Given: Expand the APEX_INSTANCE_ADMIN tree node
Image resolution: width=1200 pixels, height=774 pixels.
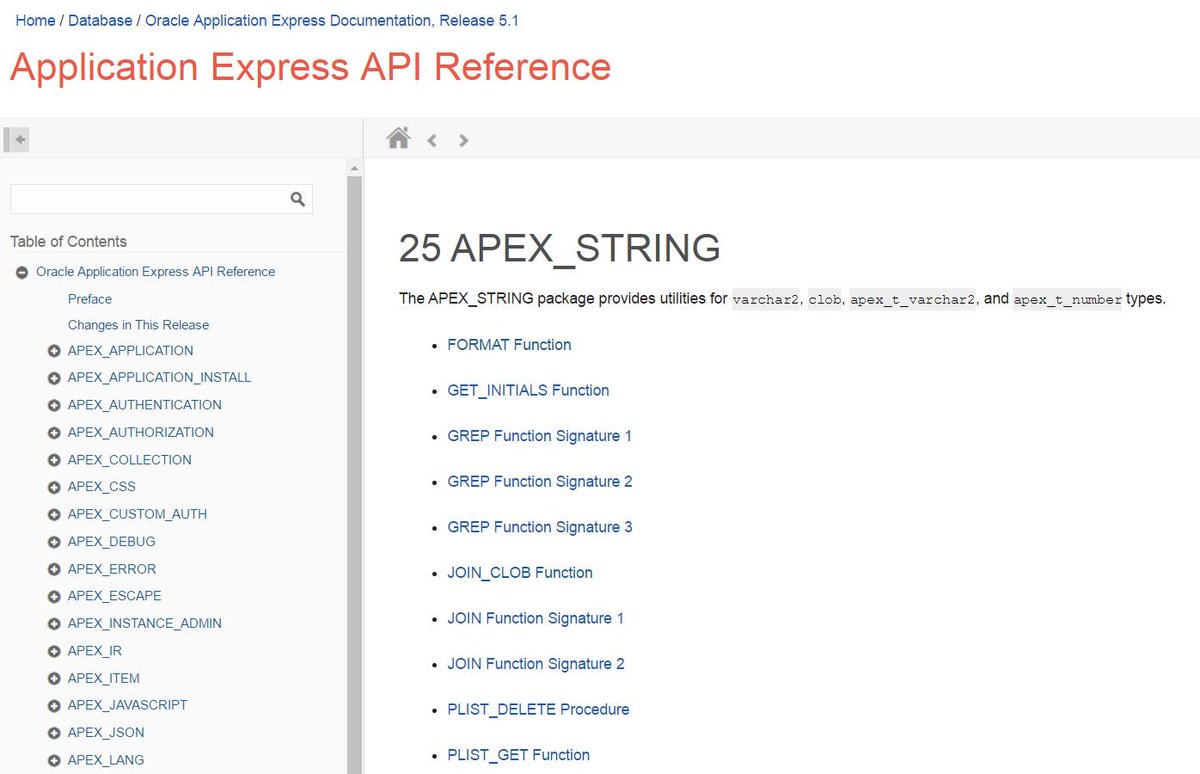Looking at the screenshot, I should pos(54,624).
